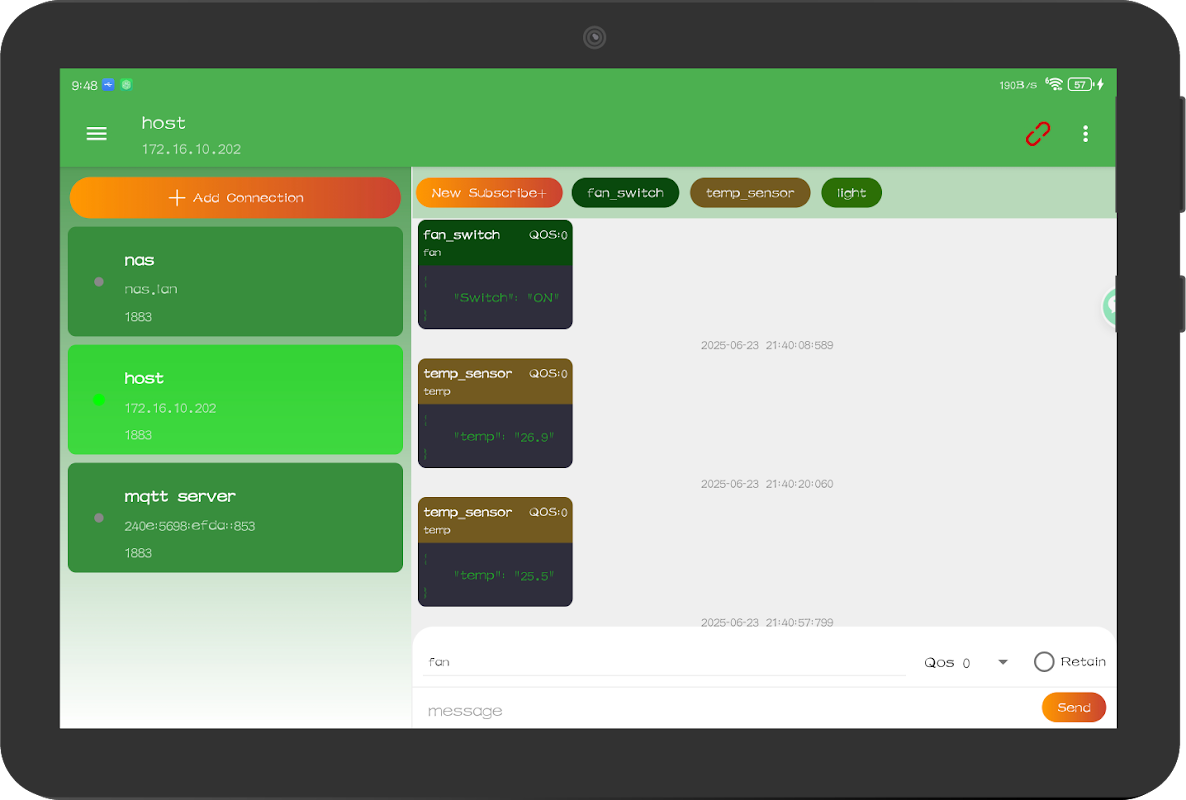The height and width of the screenshot is (800, 1186).
Task: Click the 190B/s network speed indicator
Action: pyautogui.click(x=1018, y=85)
